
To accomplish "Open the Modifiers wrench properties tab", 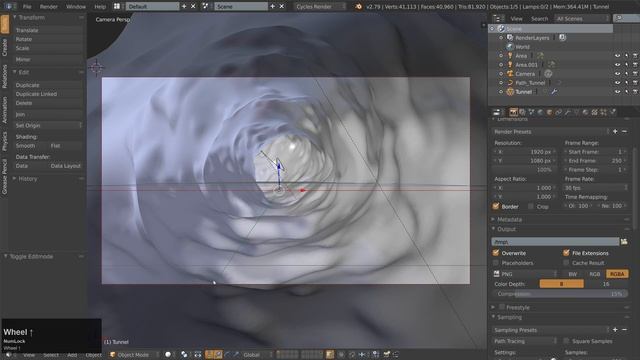I will pos(567,112).
